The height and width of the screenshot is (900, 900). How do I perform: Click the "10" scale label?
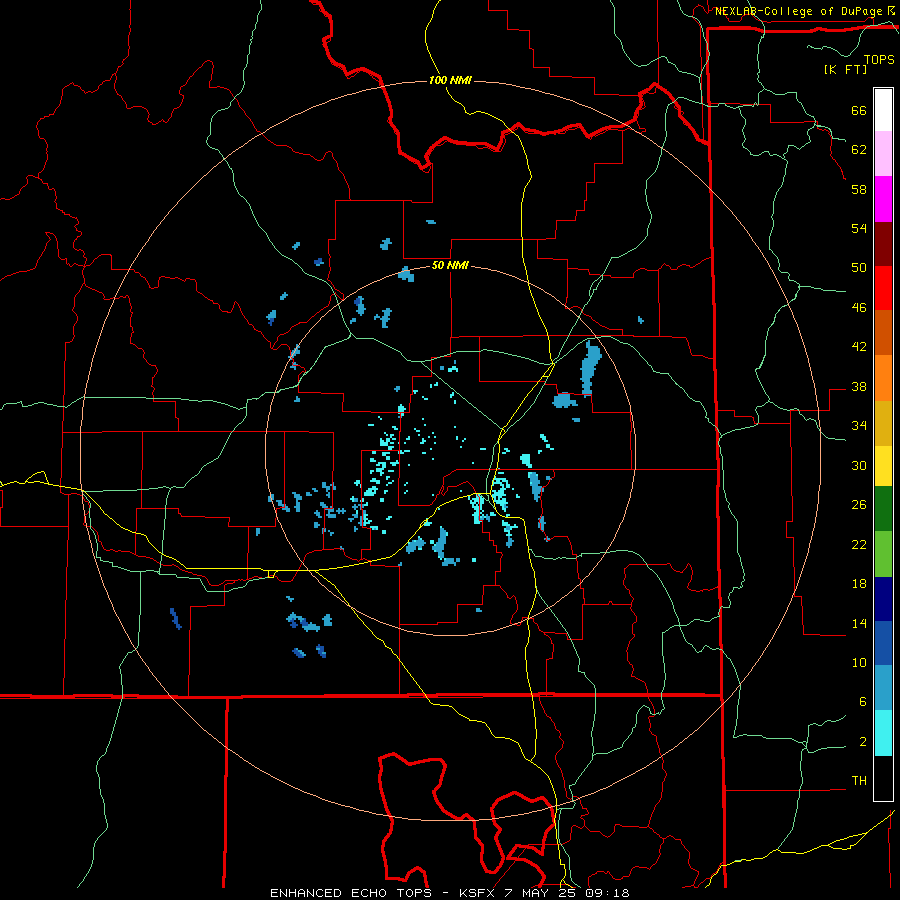pos(859,663)
